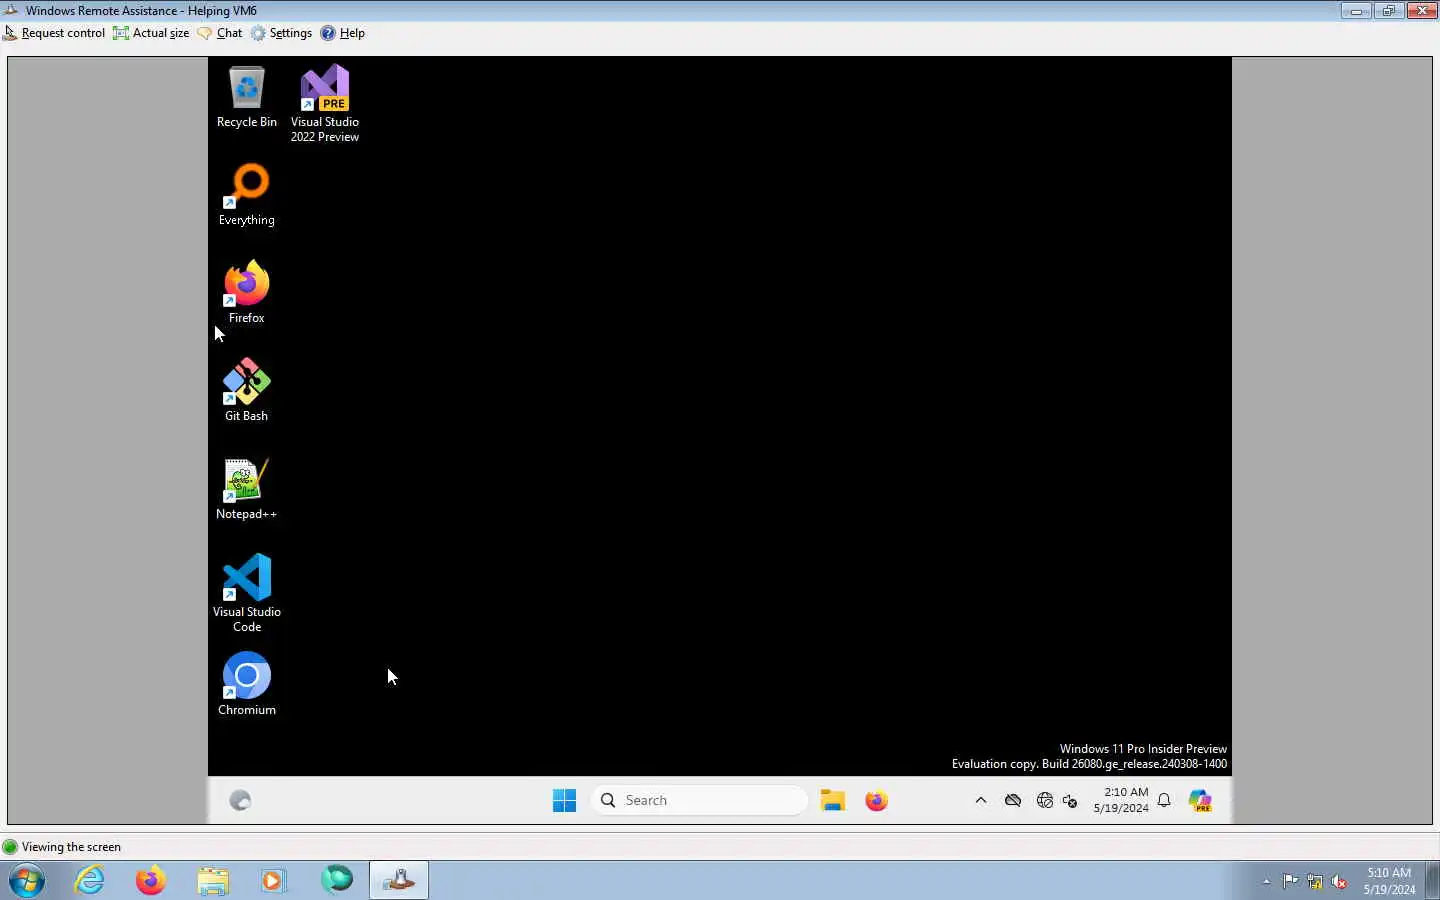Open the Chat panel

coord(220,33)
